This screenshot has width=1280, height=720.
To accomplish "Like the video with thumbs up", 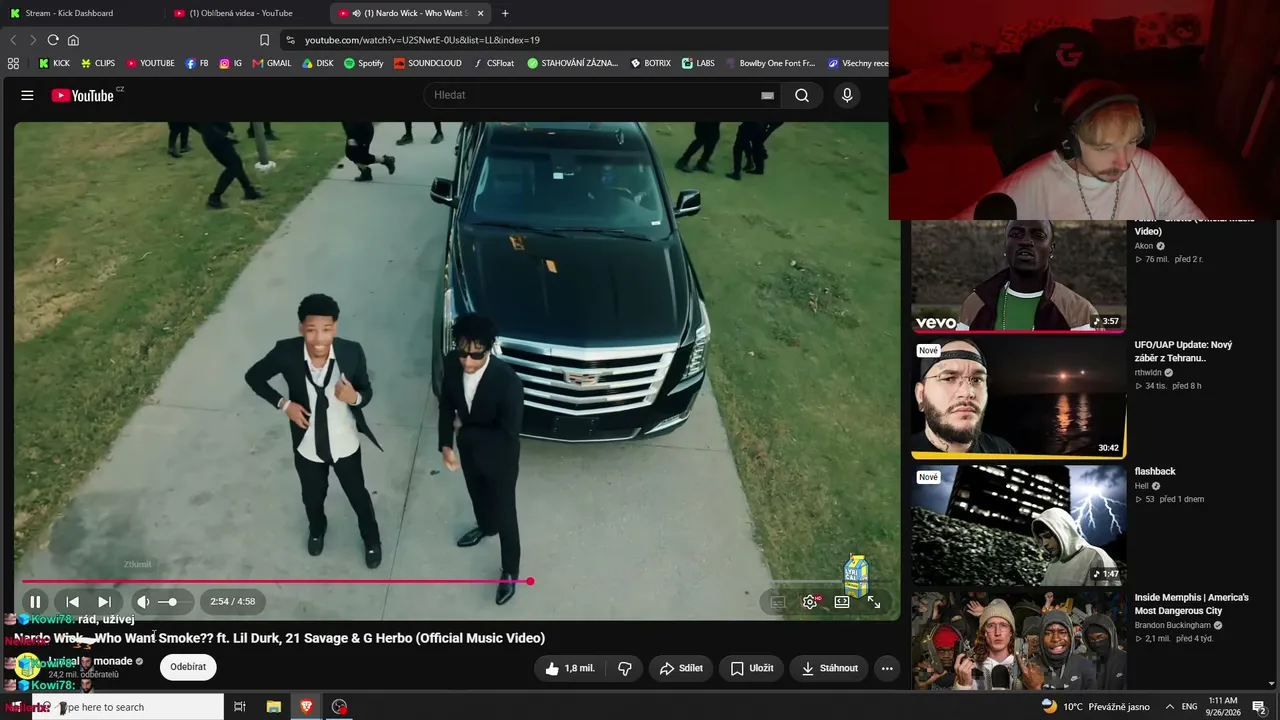I will [570, 668].
